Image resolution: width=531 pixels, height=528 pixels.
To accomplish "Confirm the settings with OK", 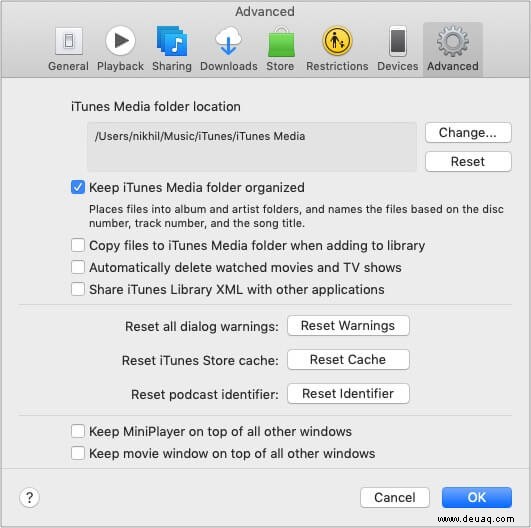I will coord(477,498).
